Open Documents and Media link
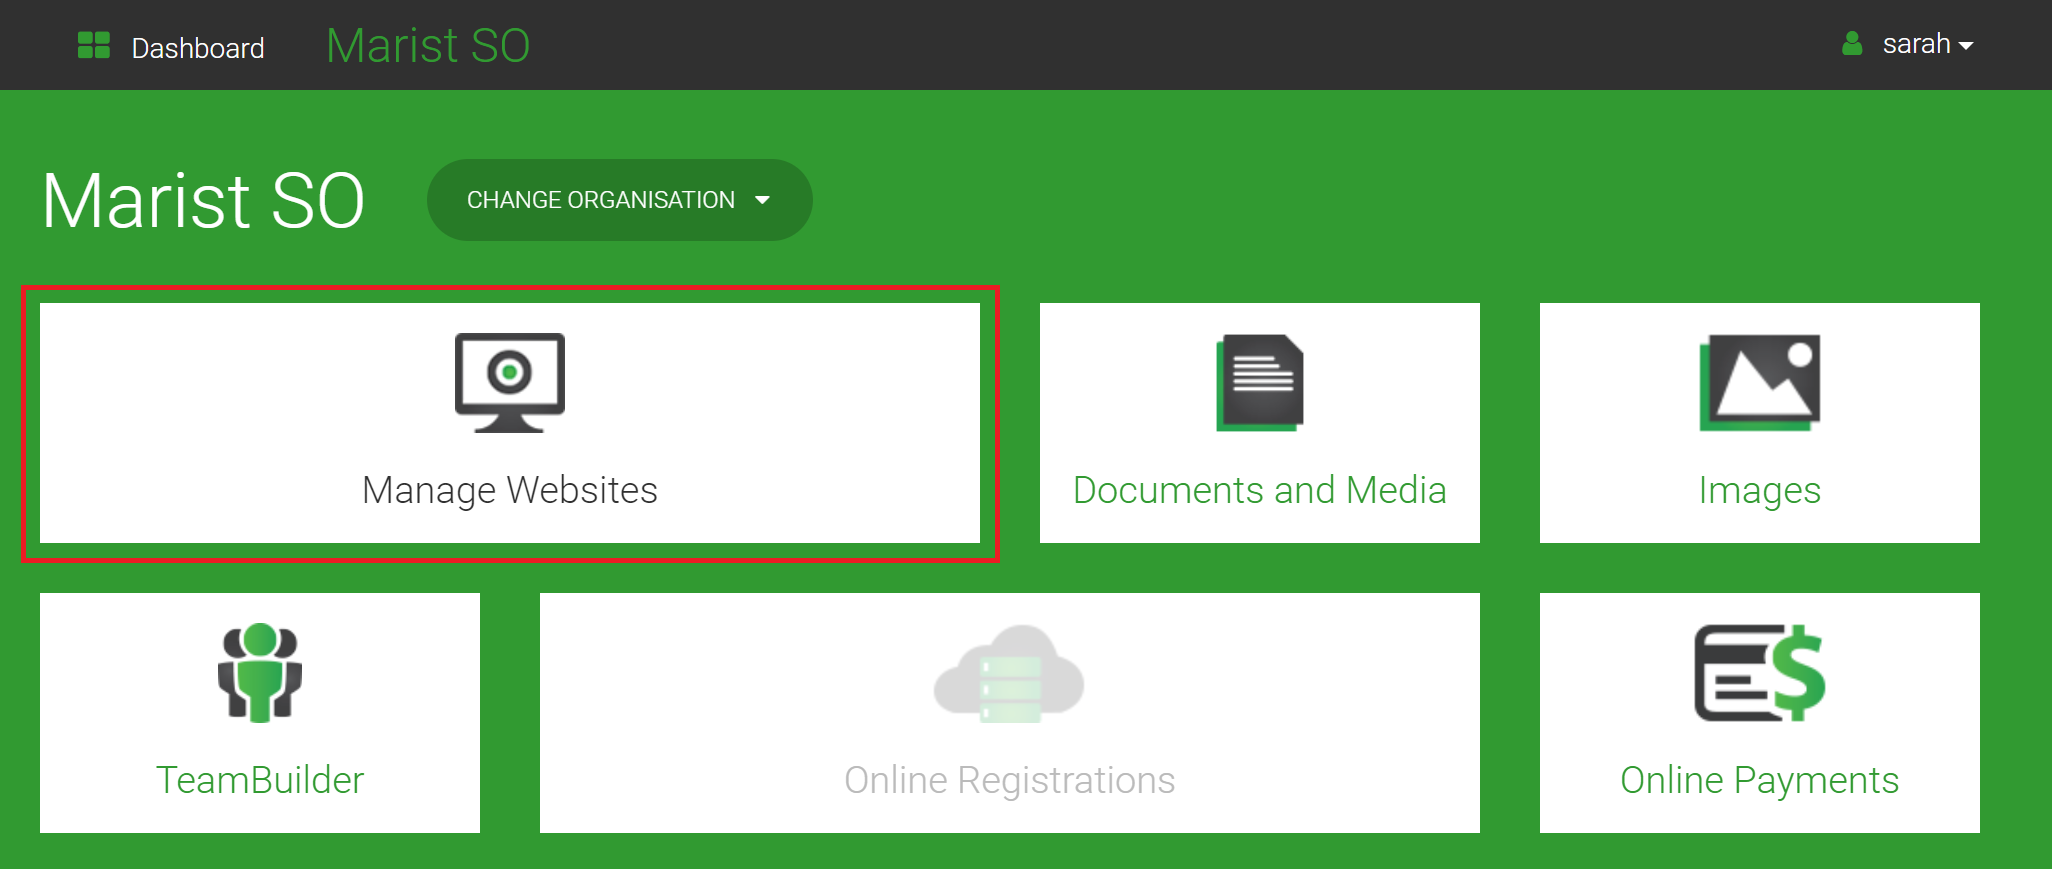 (1260, 490)
